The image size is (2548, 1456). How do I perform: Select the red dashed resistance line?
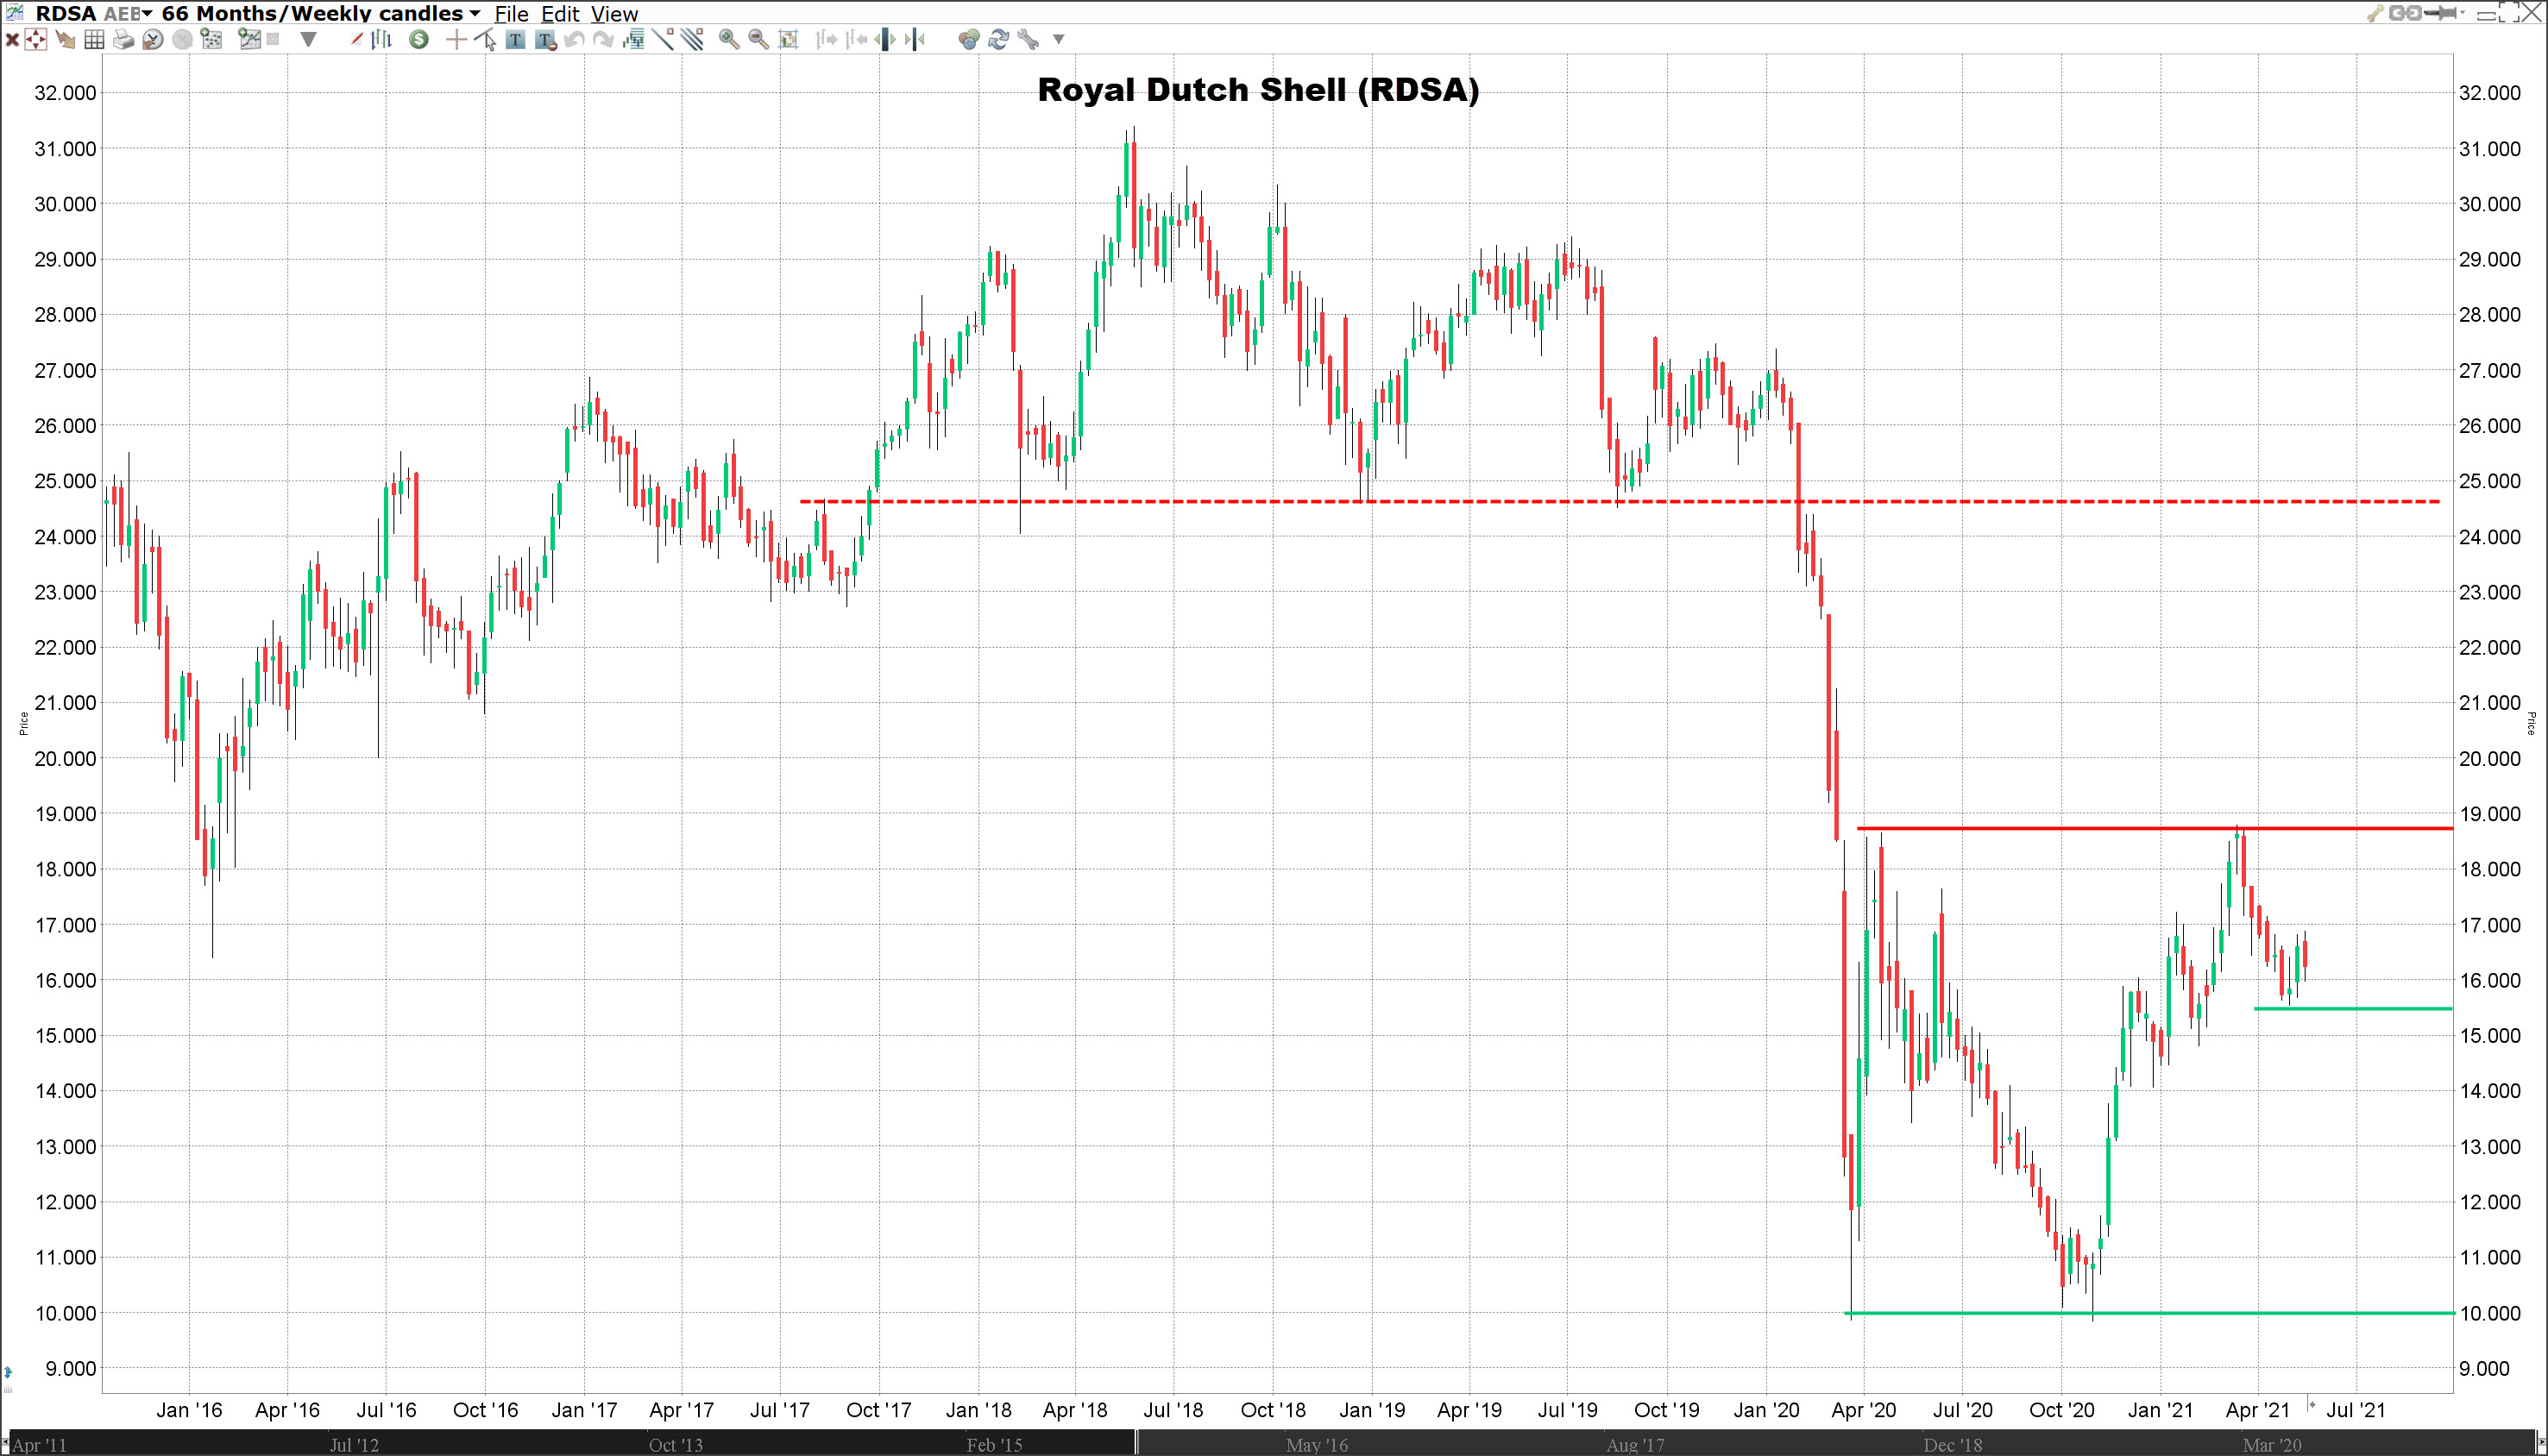tap(1620, 501)
